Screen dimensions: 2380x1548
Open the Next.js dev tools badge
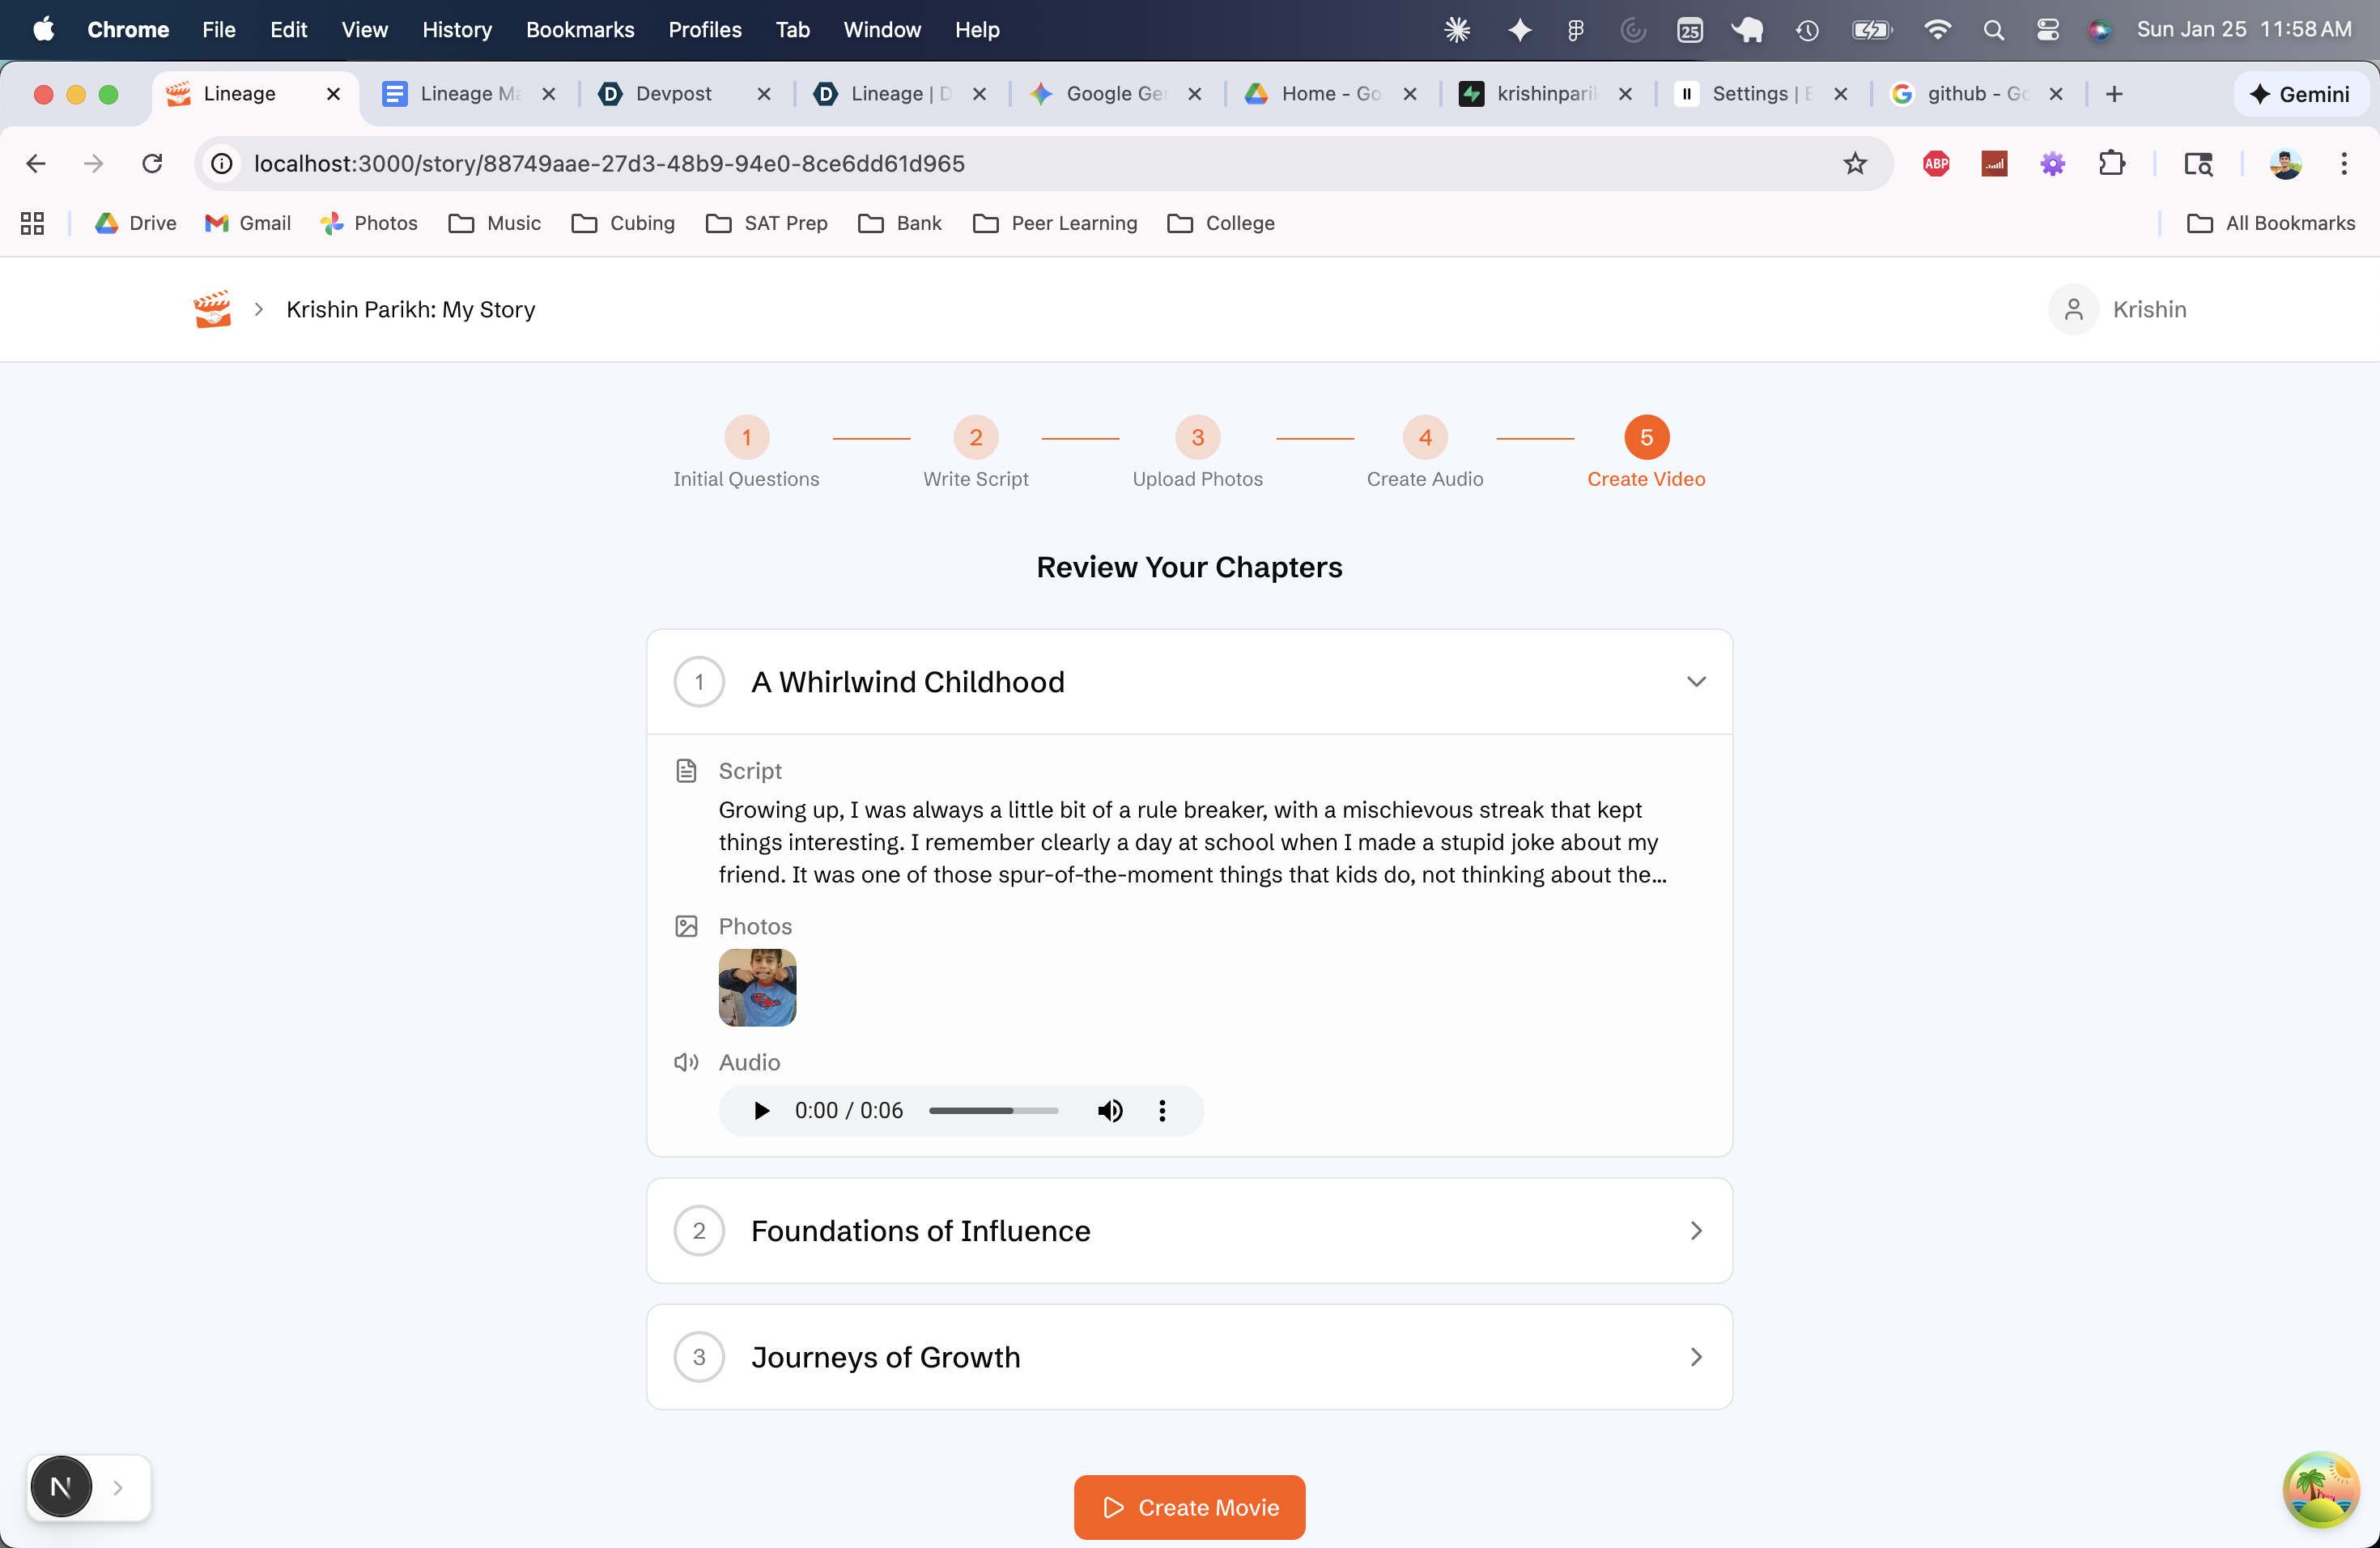click(61, 1487)
